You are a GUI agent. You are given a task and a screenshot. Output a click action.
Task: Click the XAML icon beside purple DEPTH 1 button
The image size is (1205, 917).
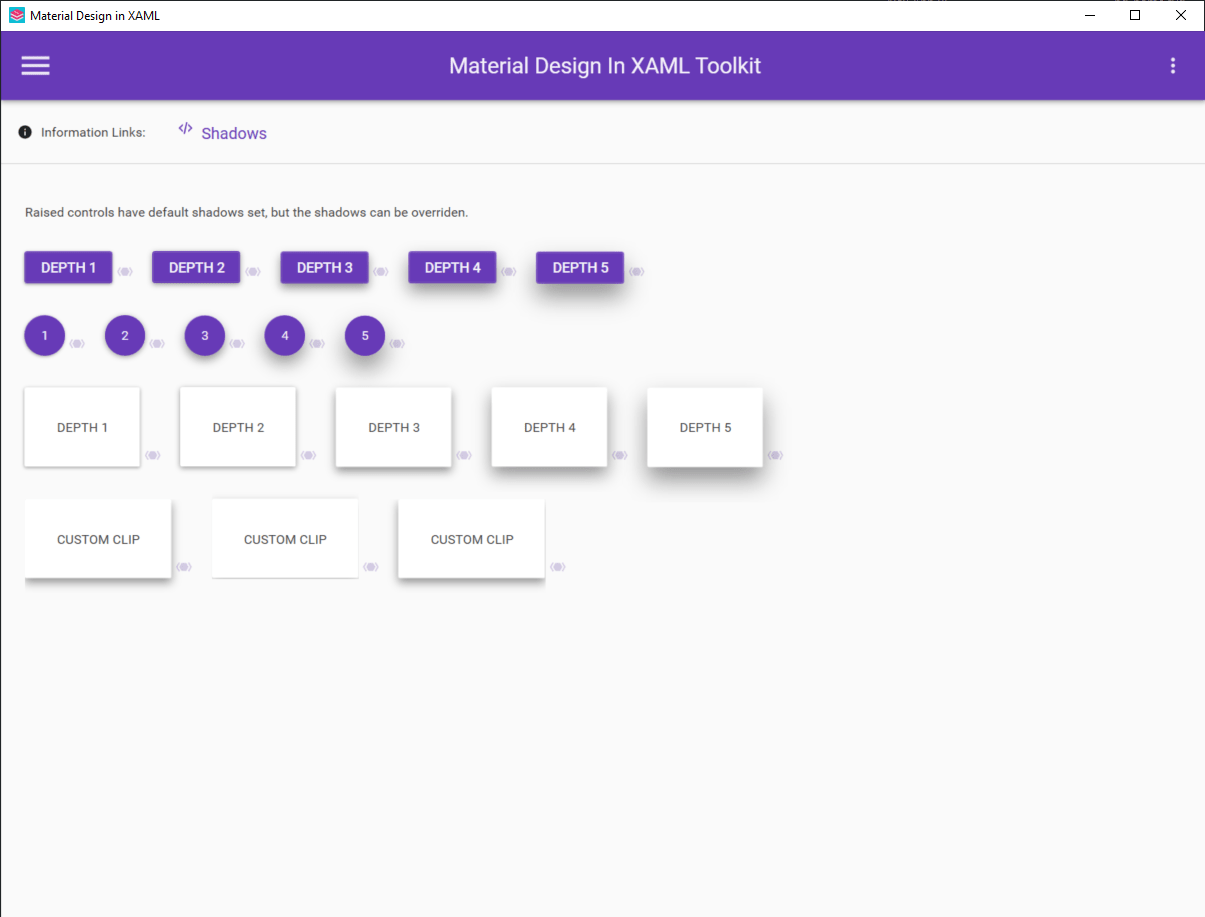[x=125, y=272]
